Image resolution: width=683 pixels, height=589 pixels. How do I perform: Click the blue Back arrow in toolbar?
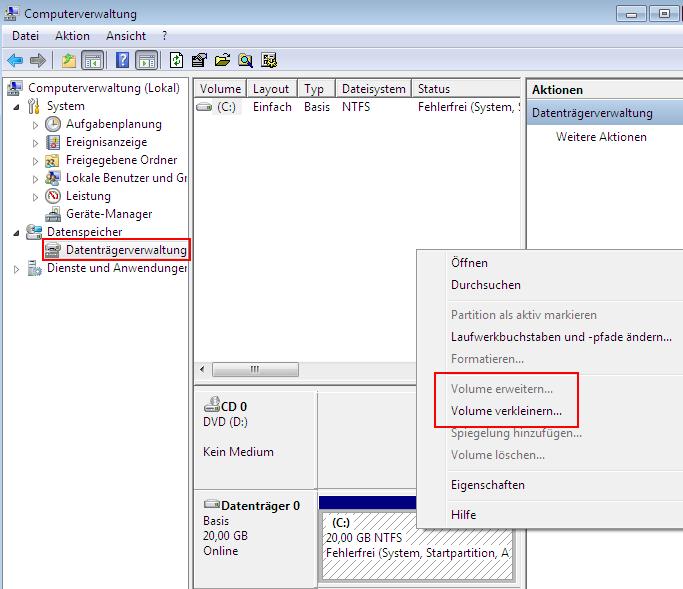pos(15,60)
